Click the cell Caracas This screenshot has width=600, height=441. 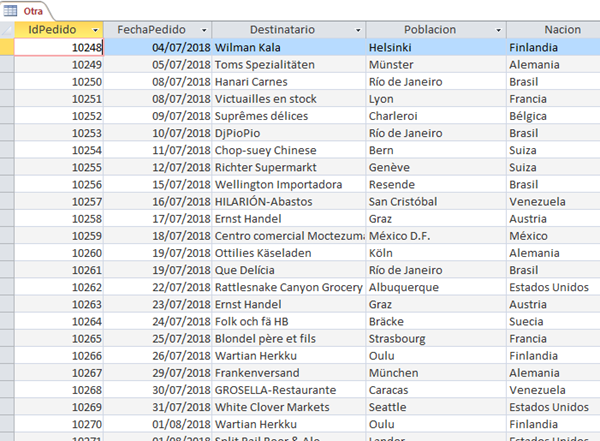[436, 390]
